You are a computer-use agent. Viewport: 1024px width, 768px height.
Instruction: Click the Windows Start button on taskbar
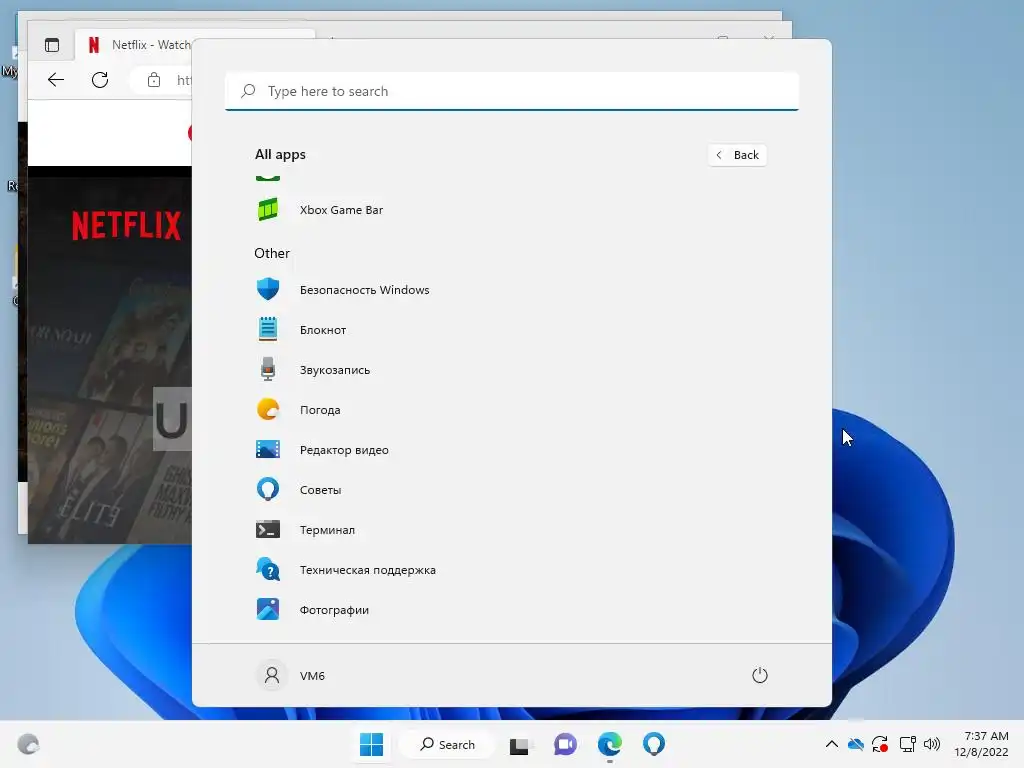pyautogui.click(x=372, y=744)
